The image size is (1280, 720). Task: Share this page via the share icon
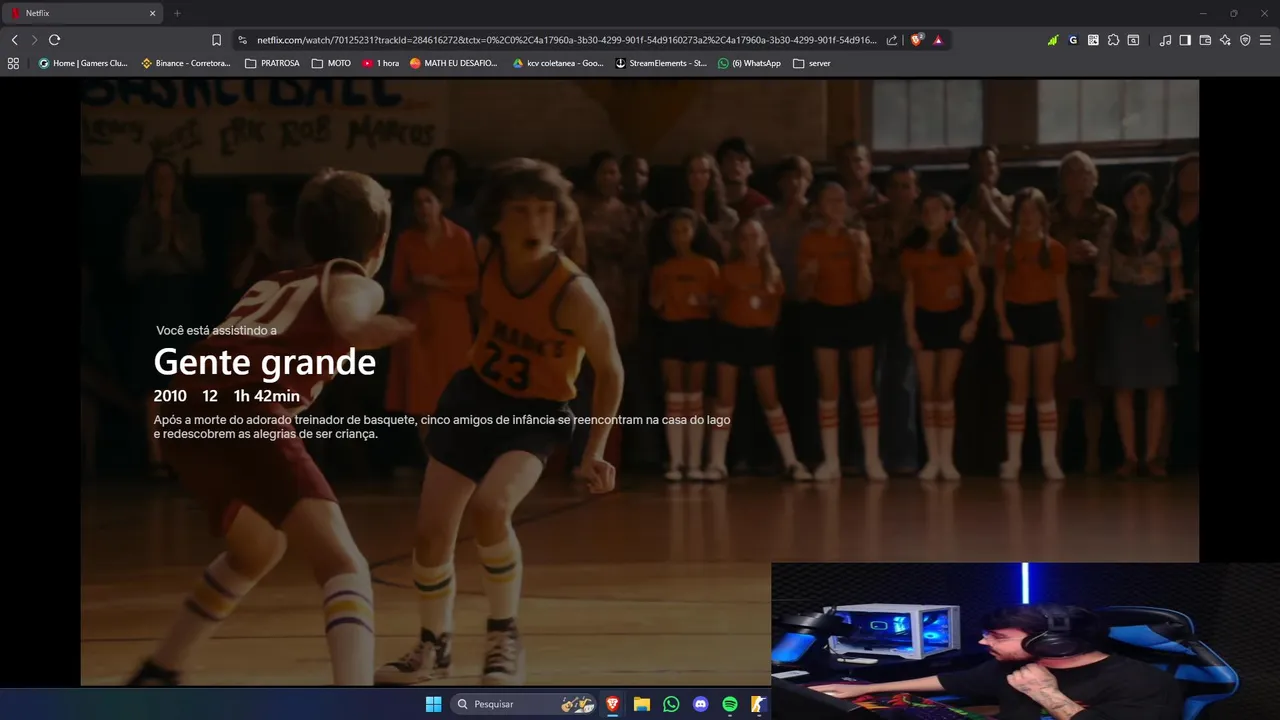[892, 40]
